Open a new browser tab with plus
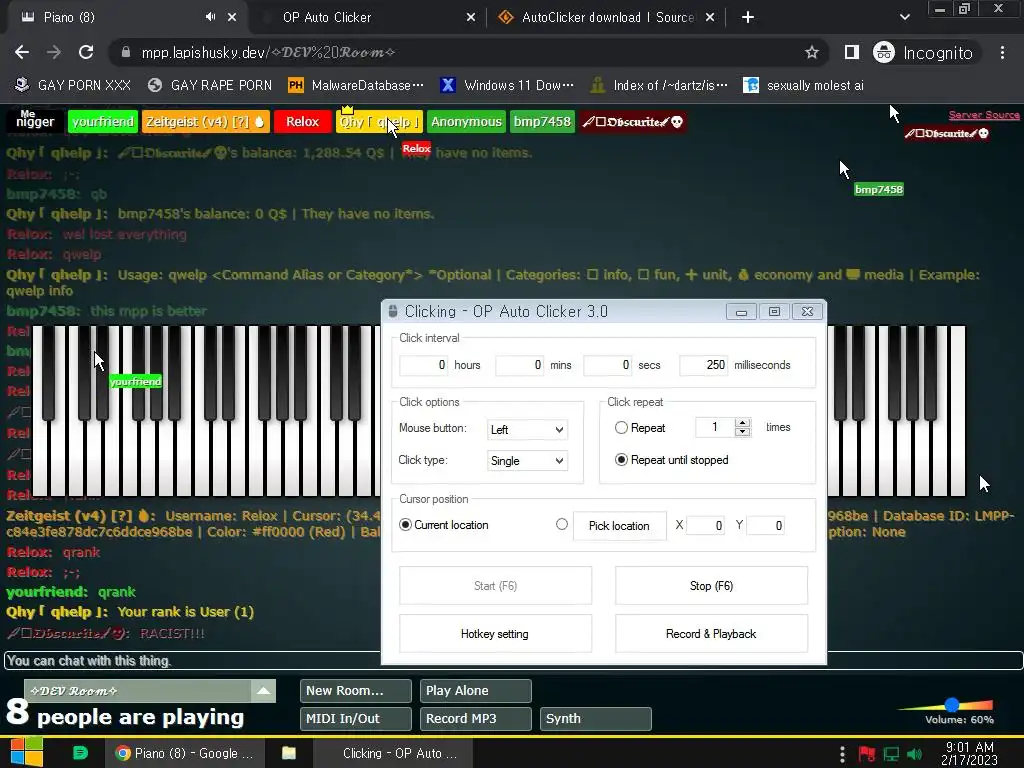The image size is (1024, 768). [x=748, y=18]
